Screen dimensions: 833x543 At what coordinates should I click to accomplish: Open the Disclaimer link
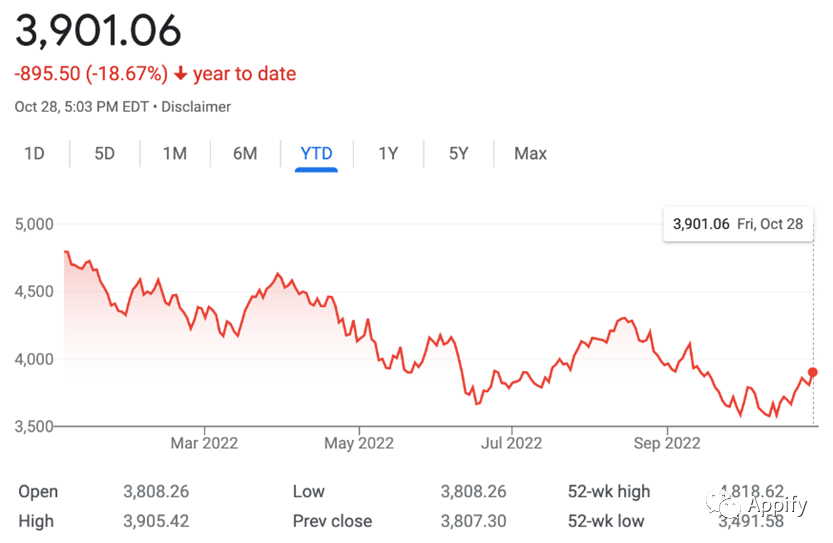[x=196, y=107]
